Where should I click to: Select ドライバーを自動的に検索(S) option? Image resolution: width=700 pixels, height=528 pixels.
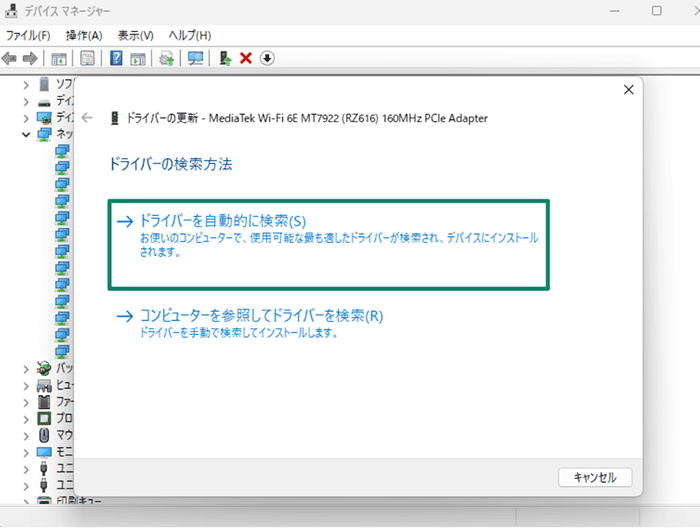329,245
